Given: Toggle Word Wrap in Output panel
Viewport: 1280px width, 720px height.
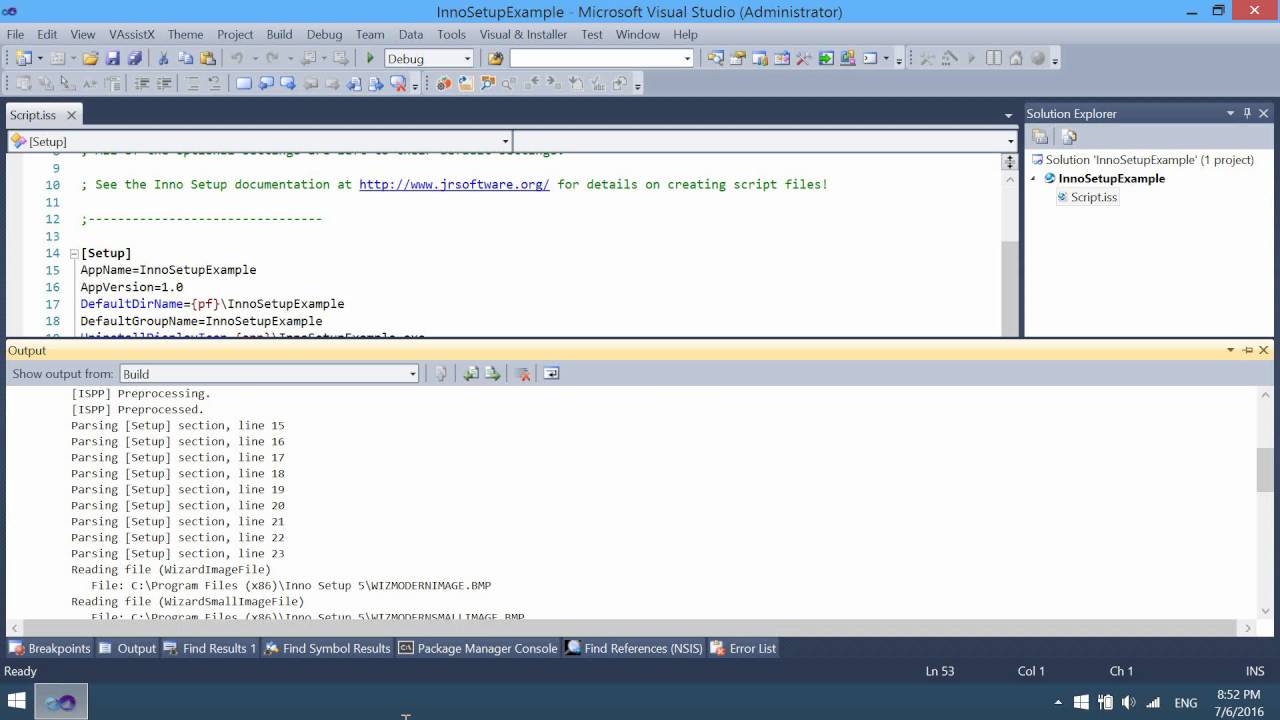Looking at the screenshot, I should pyautogui.click(x=551, y=373).
